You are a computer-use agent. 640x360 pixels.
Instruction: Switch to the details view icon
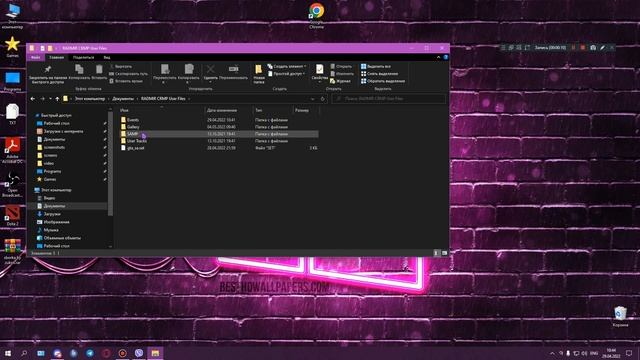[x=436, y=253]
